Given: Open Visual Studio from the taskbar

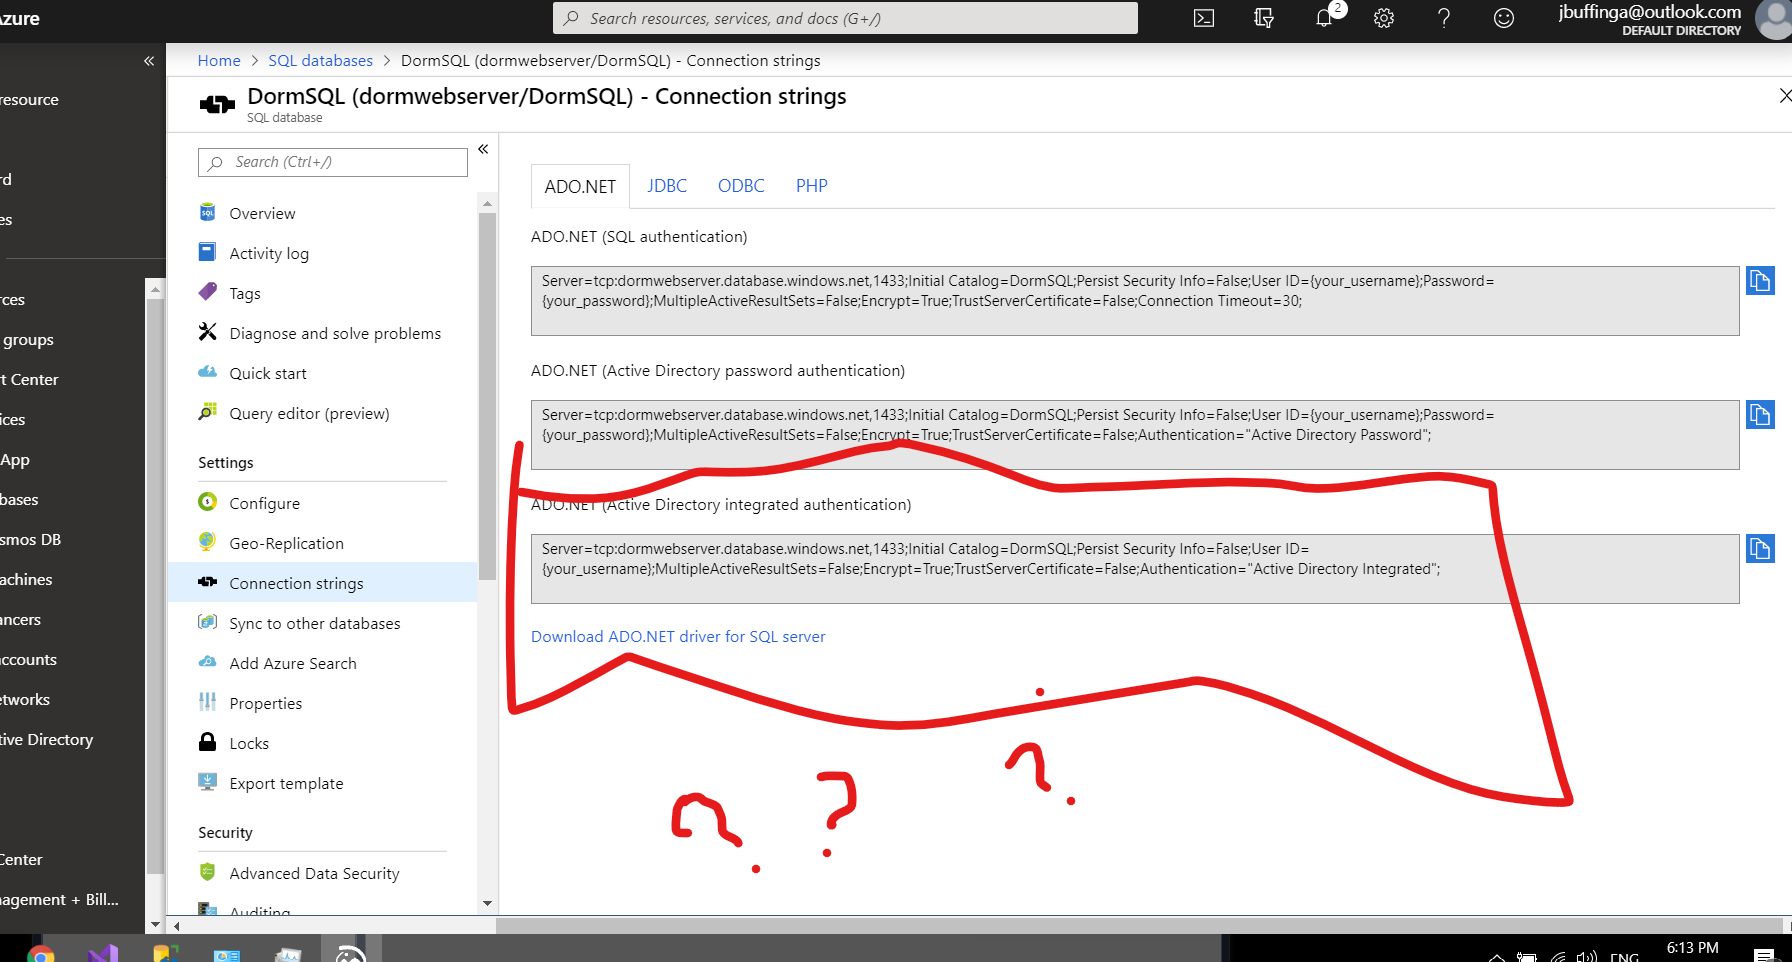Looking at the screenshot, I should 103,954.
